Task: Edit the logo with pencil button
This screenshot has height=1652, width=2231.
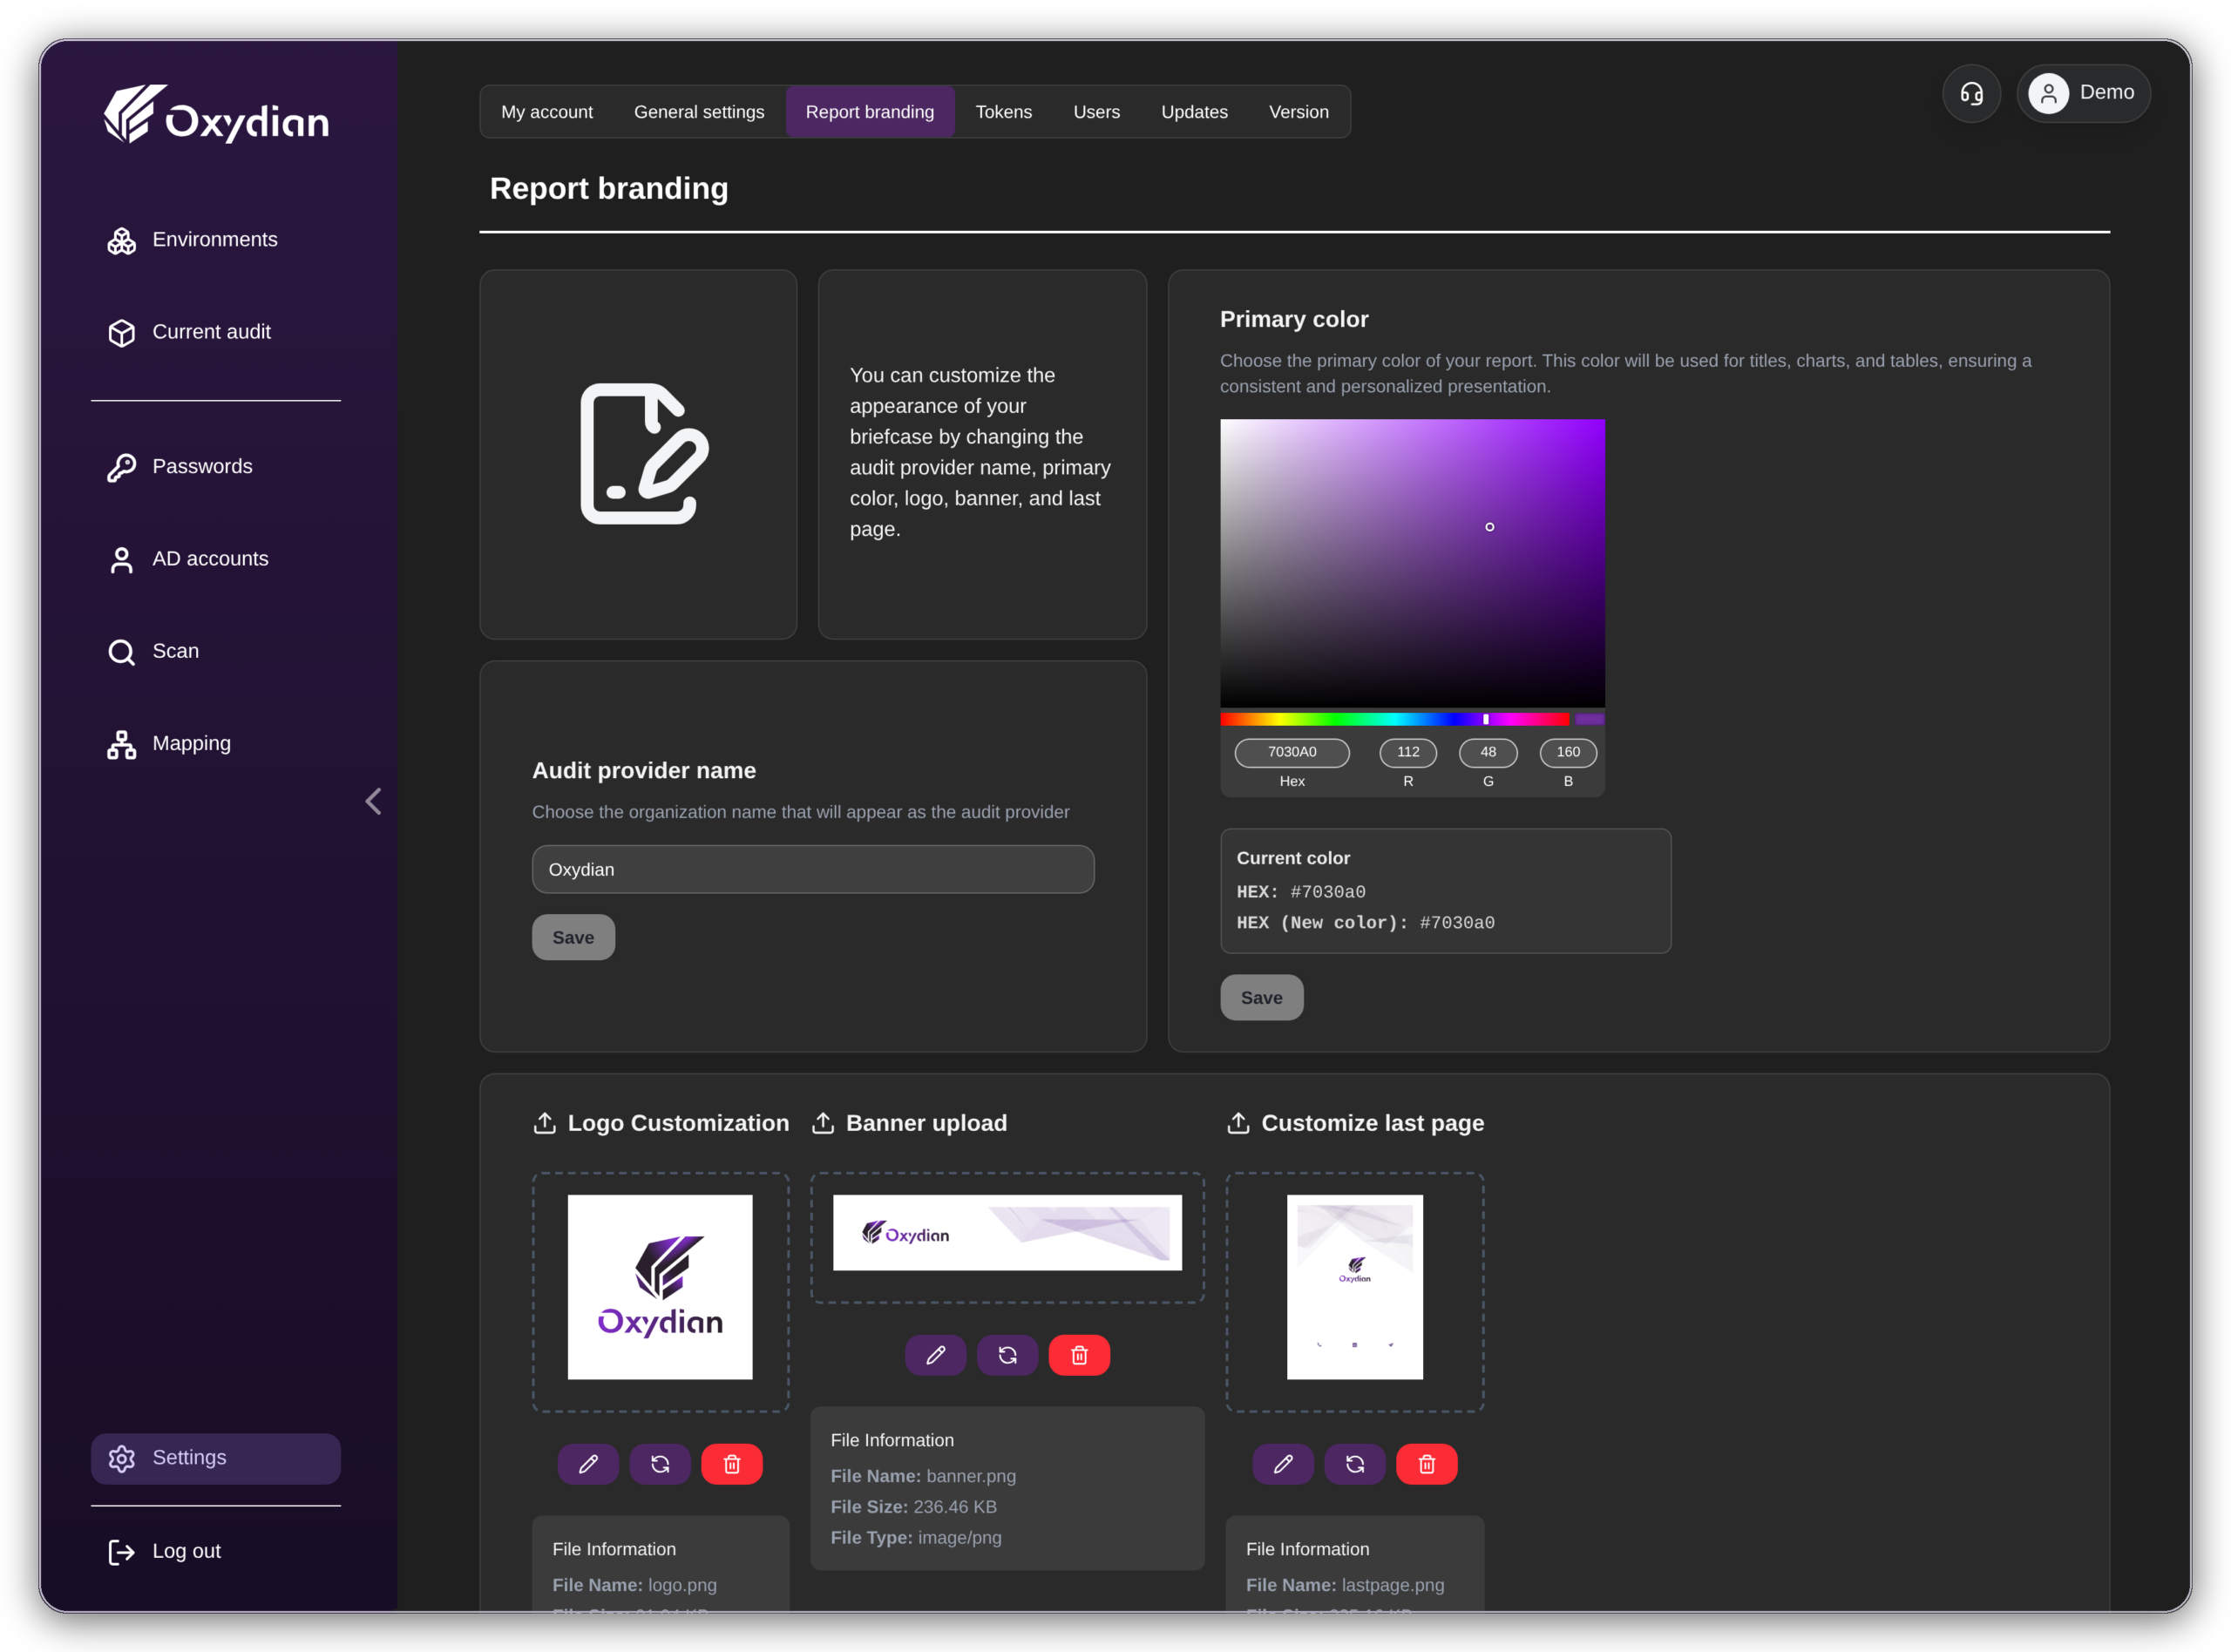Action: tap(588, 1464)
